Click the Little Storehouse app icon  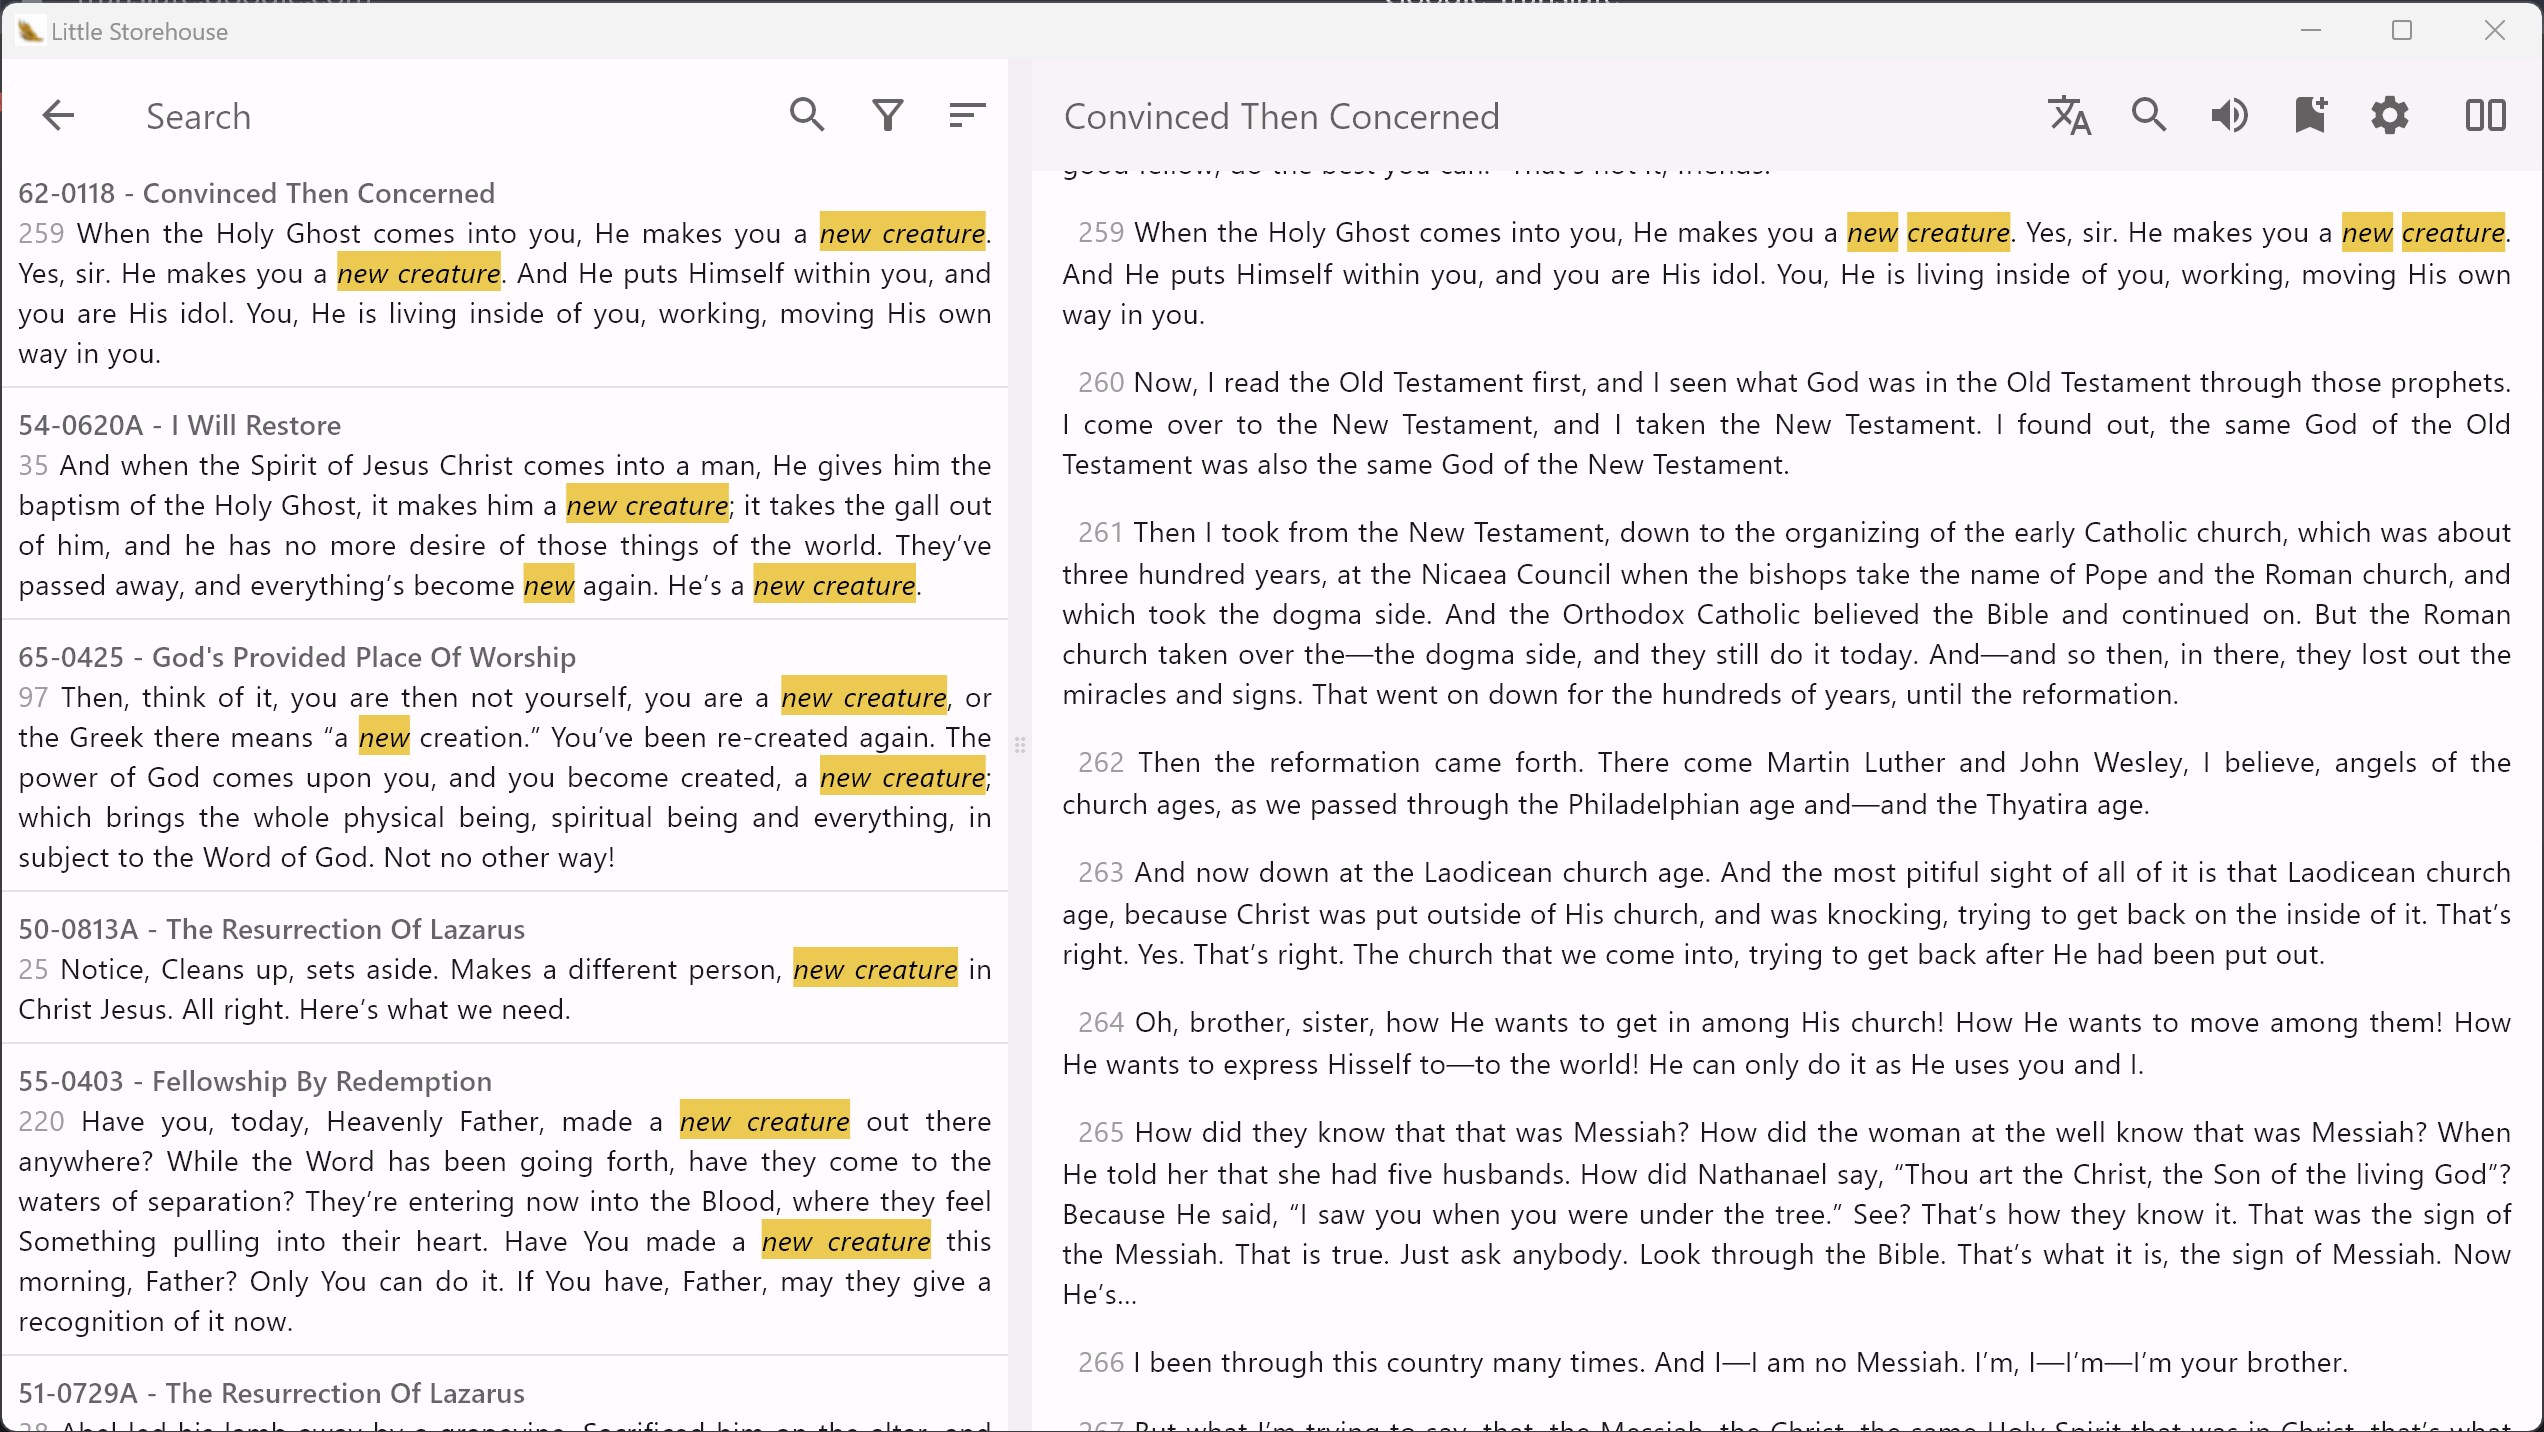tap(30, 31)
